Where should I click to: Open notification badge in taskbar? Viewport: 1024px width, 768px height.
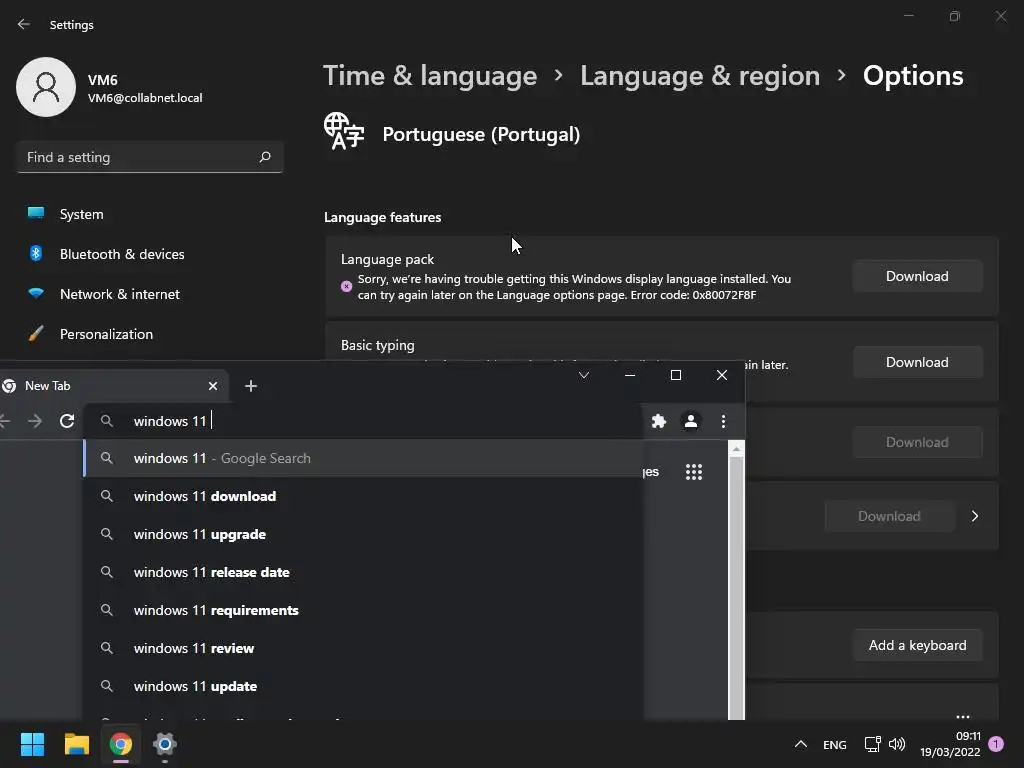[x=996, y=744]
